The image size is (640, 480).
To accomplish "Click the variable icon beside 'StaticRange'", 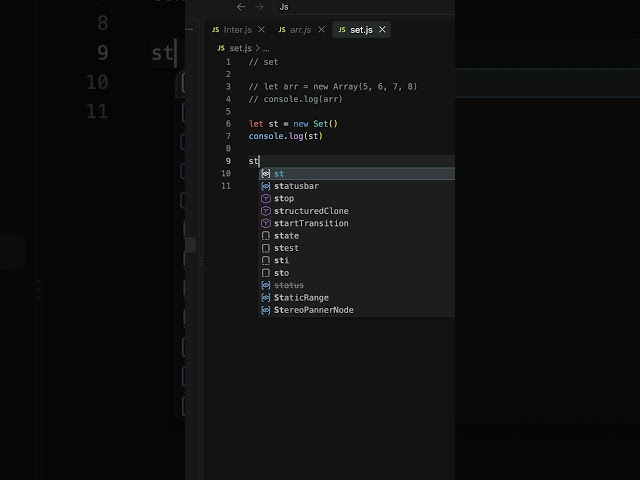I will click(x=266, y=298).
